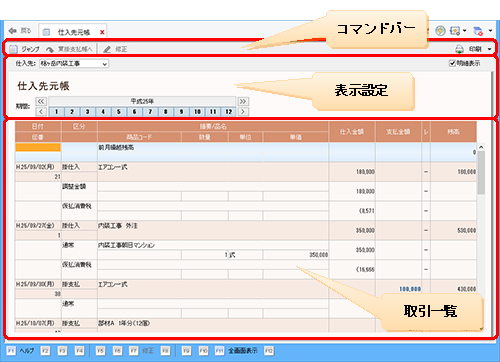The image size is (500, 362).
Task: Toggle the 明細表示 checkbox
Action: click(452, 63)
